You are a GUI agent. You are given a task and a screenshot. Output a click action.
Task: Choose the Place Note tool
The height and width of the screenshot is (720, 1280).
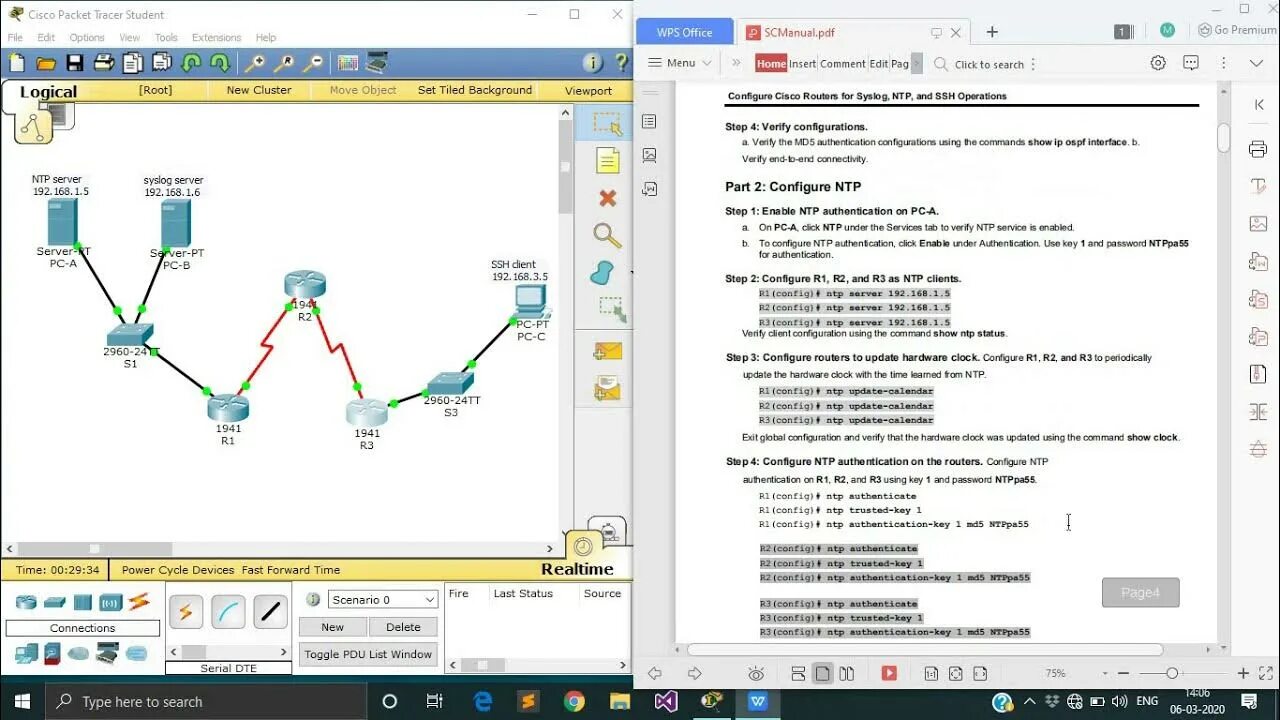607,161
